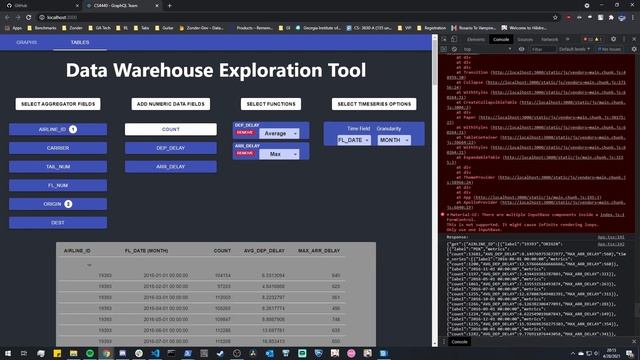The height and width of the screenshot is (360, 640).
Task: Open the Registration bookmark folder
Action: tap(431, 28)
